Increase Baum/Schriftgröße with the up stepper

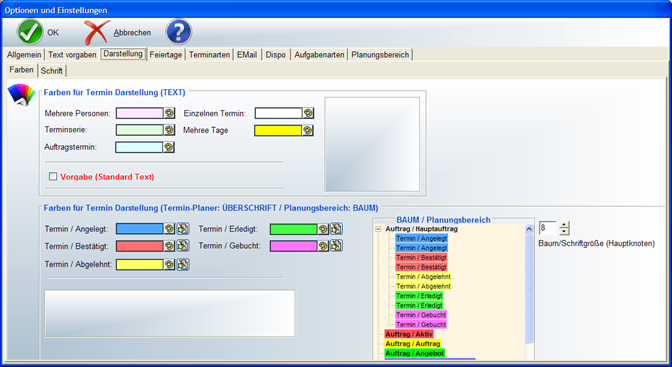(x=564, y=225)
